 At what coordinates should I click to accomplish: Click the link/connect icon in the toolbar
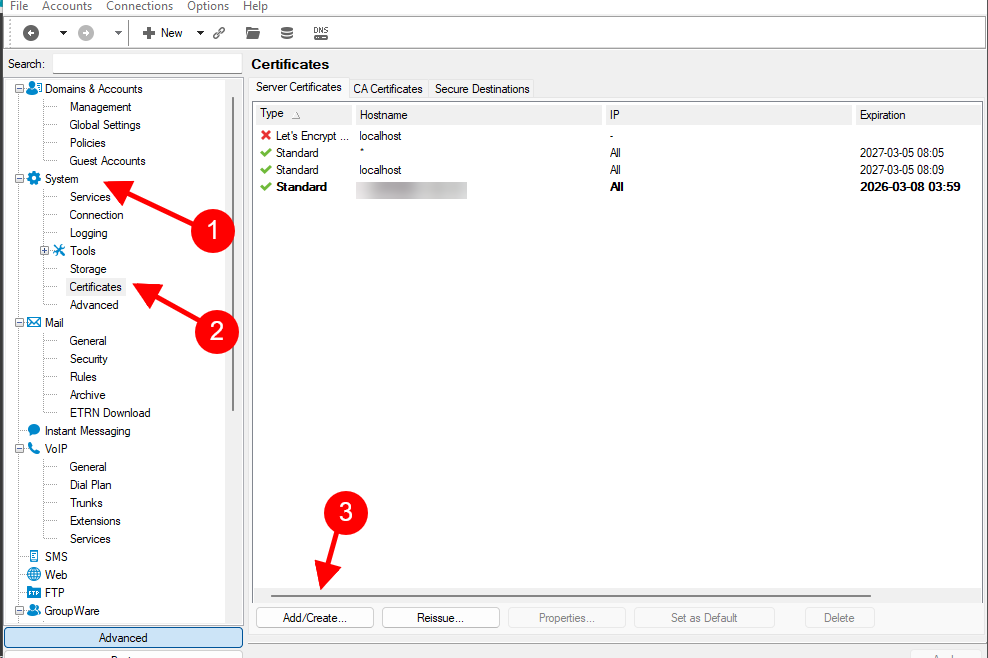(x=219, y=33)
